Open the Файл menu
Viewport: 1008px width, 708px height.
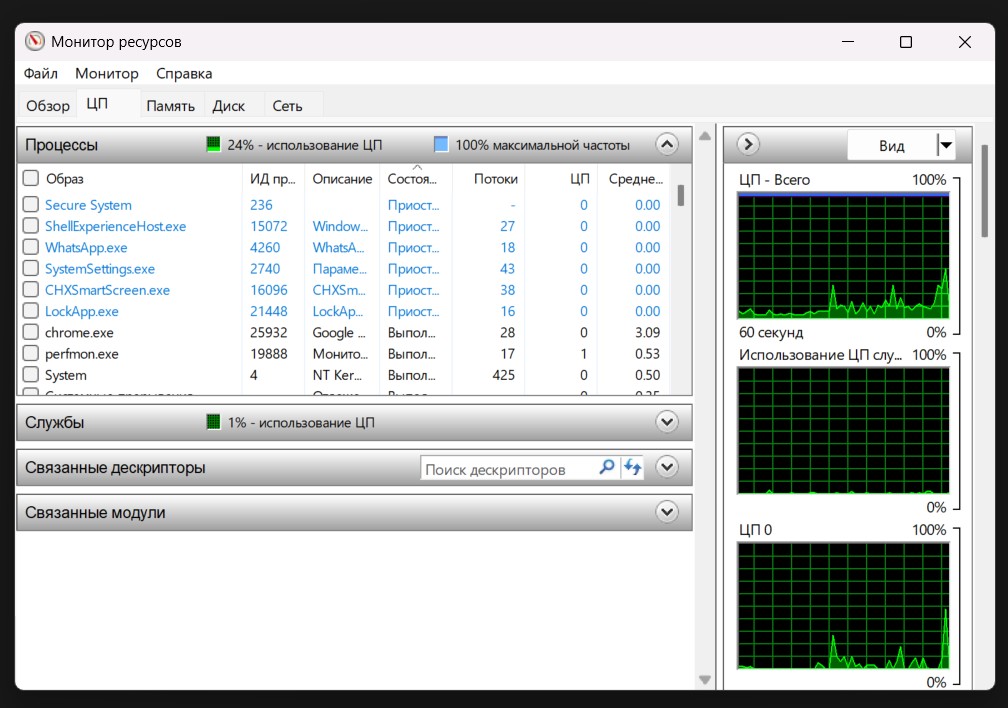pyautogui.click(x=40, y=73)
